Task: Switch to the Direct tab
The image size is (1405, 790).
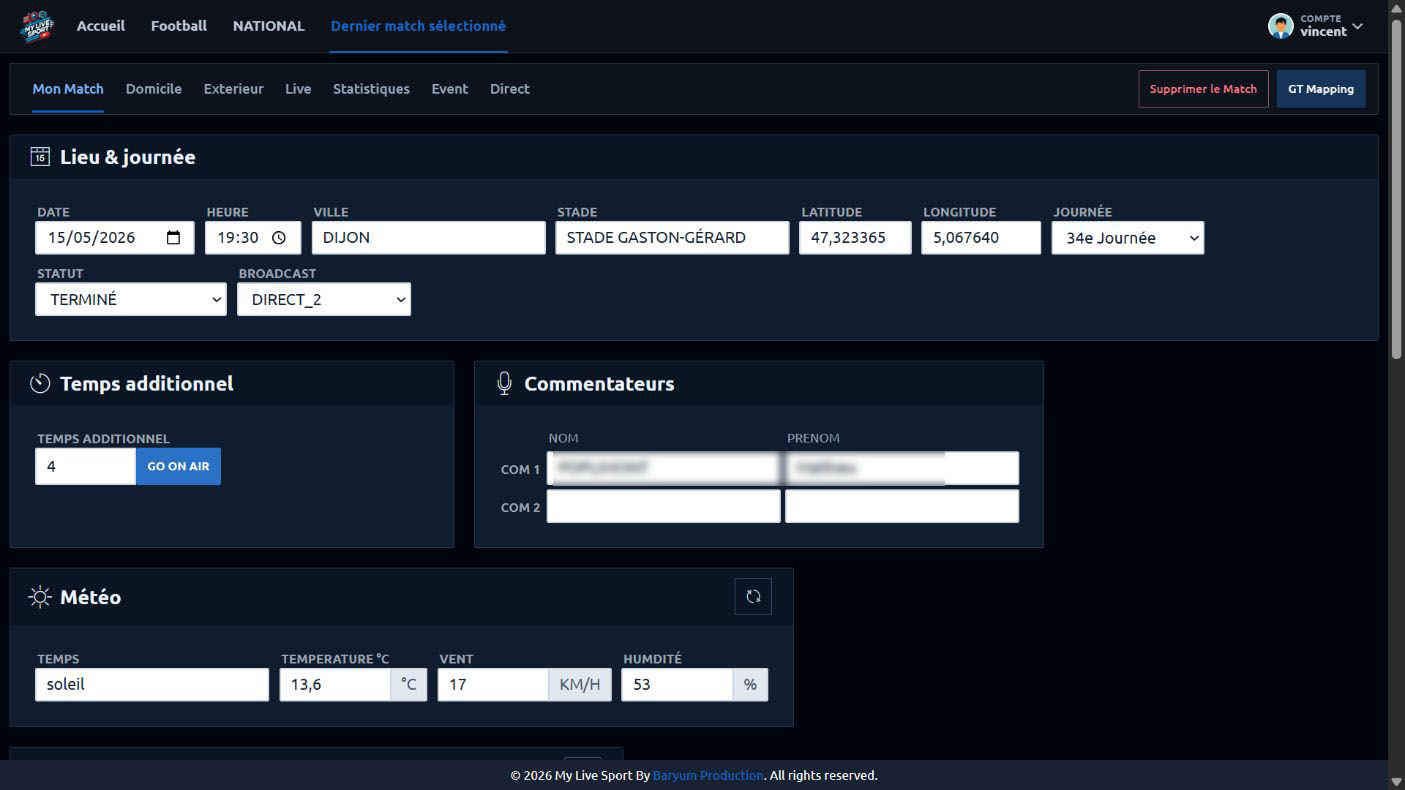Action: coord(510,89)
